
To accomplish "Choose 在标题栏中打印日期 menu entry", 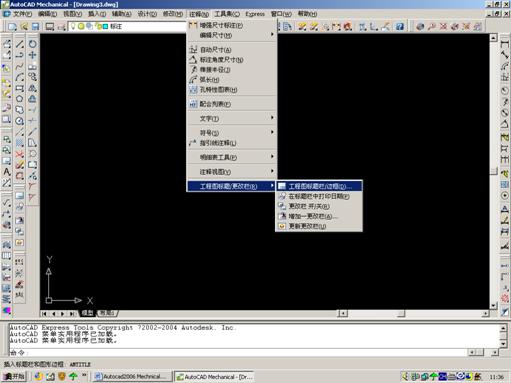I will click(319, 196).
